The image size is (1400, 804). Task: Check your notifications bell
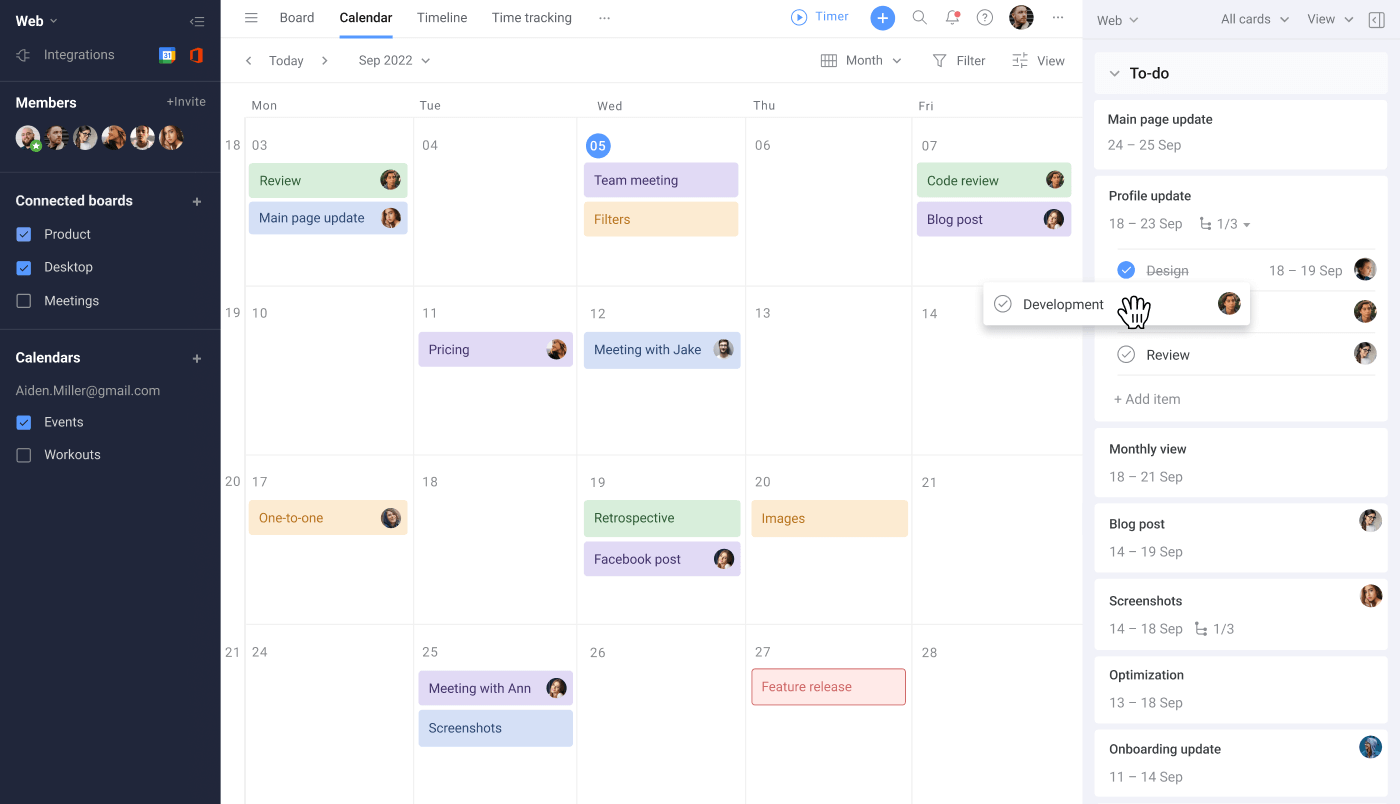point(951,17)
